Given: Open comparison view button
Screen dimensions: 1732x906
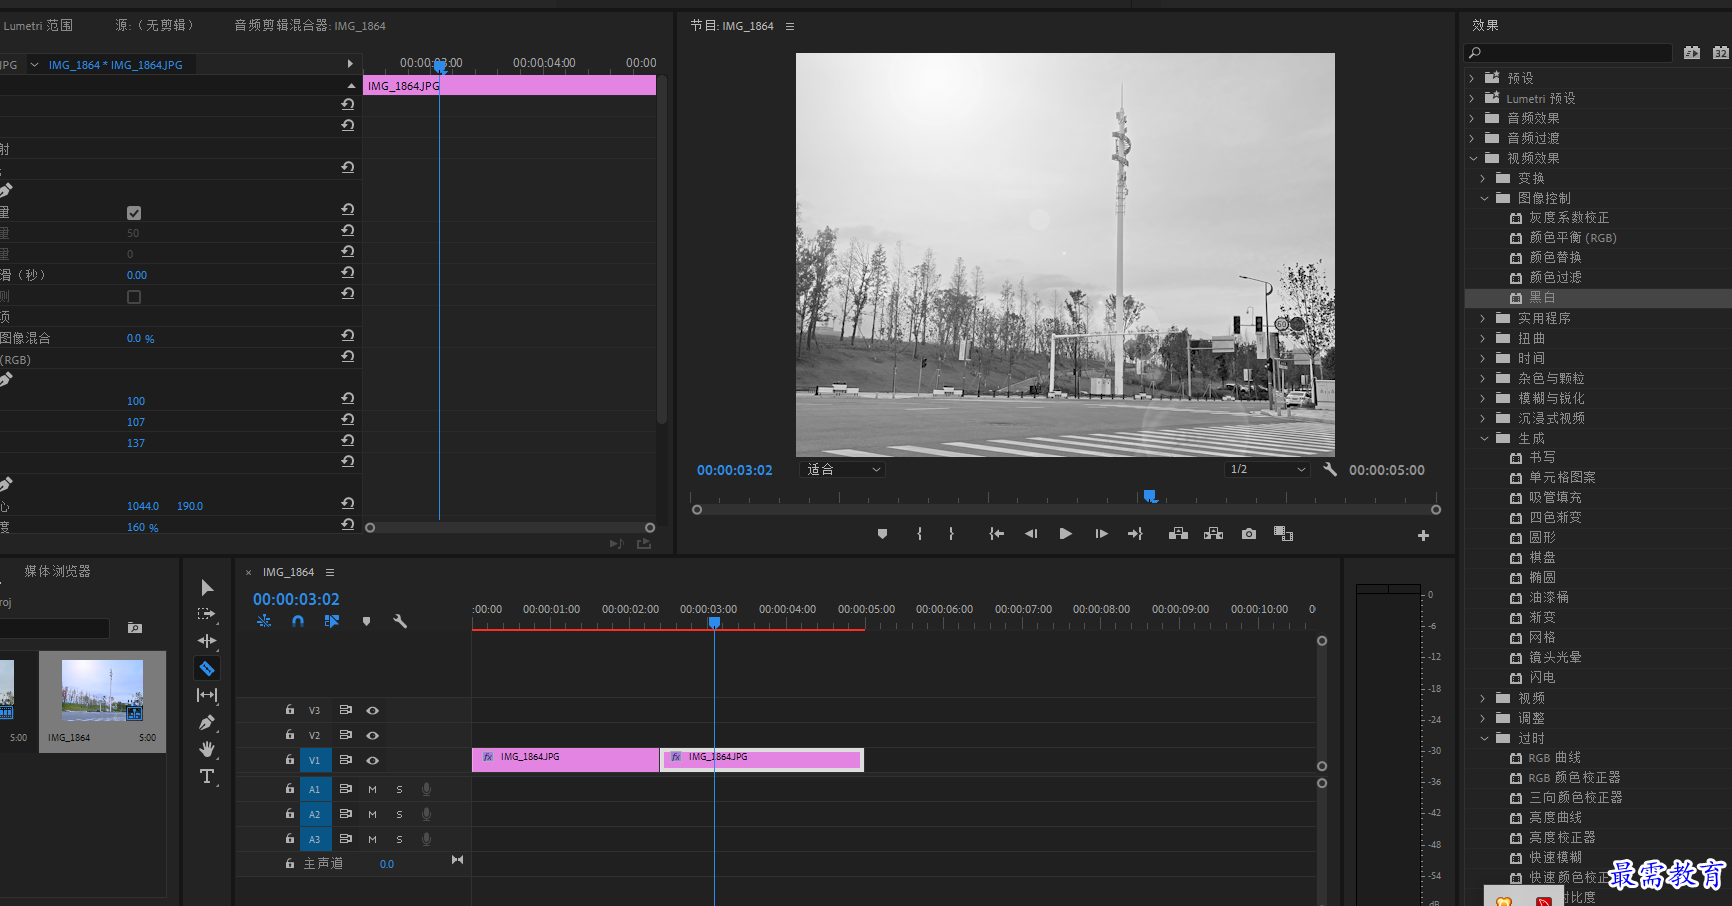Looking at the screenshot, I should (1284, 534).
